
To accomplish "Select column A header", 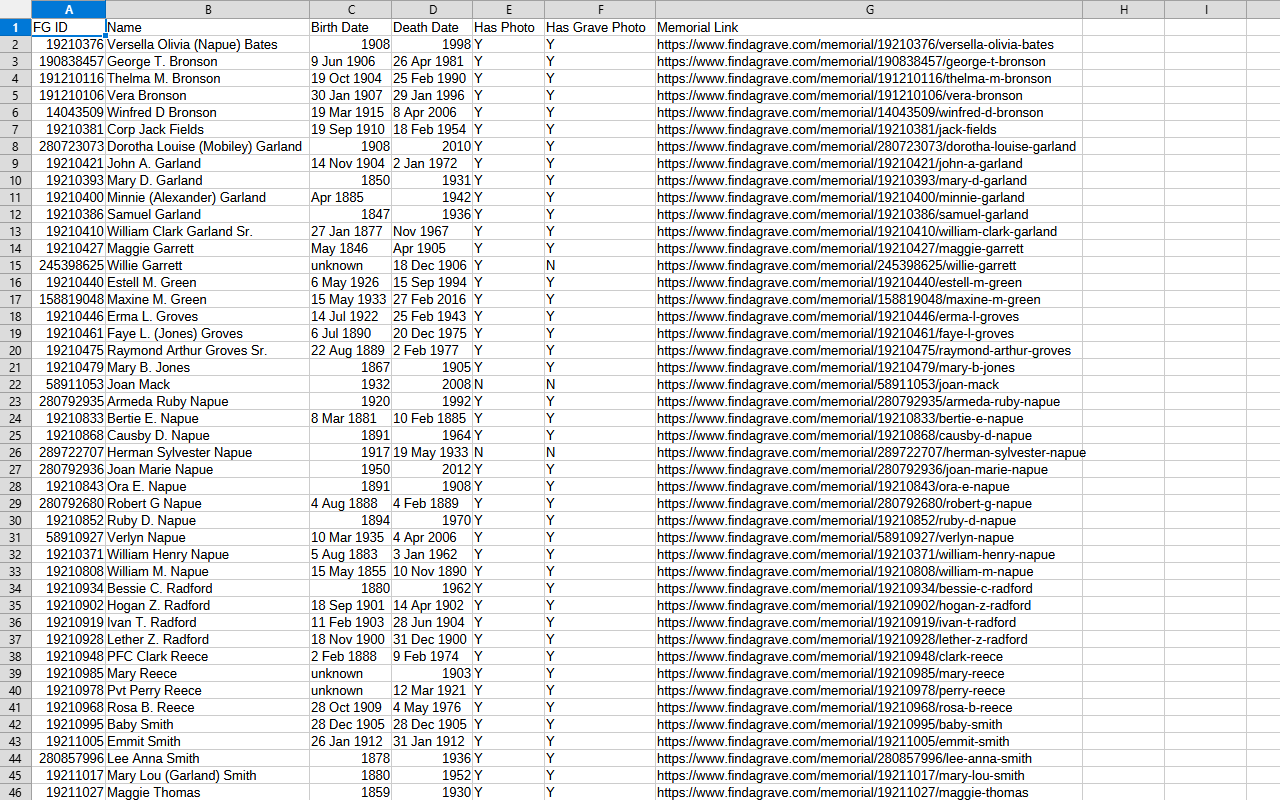I will pos(68,9).
